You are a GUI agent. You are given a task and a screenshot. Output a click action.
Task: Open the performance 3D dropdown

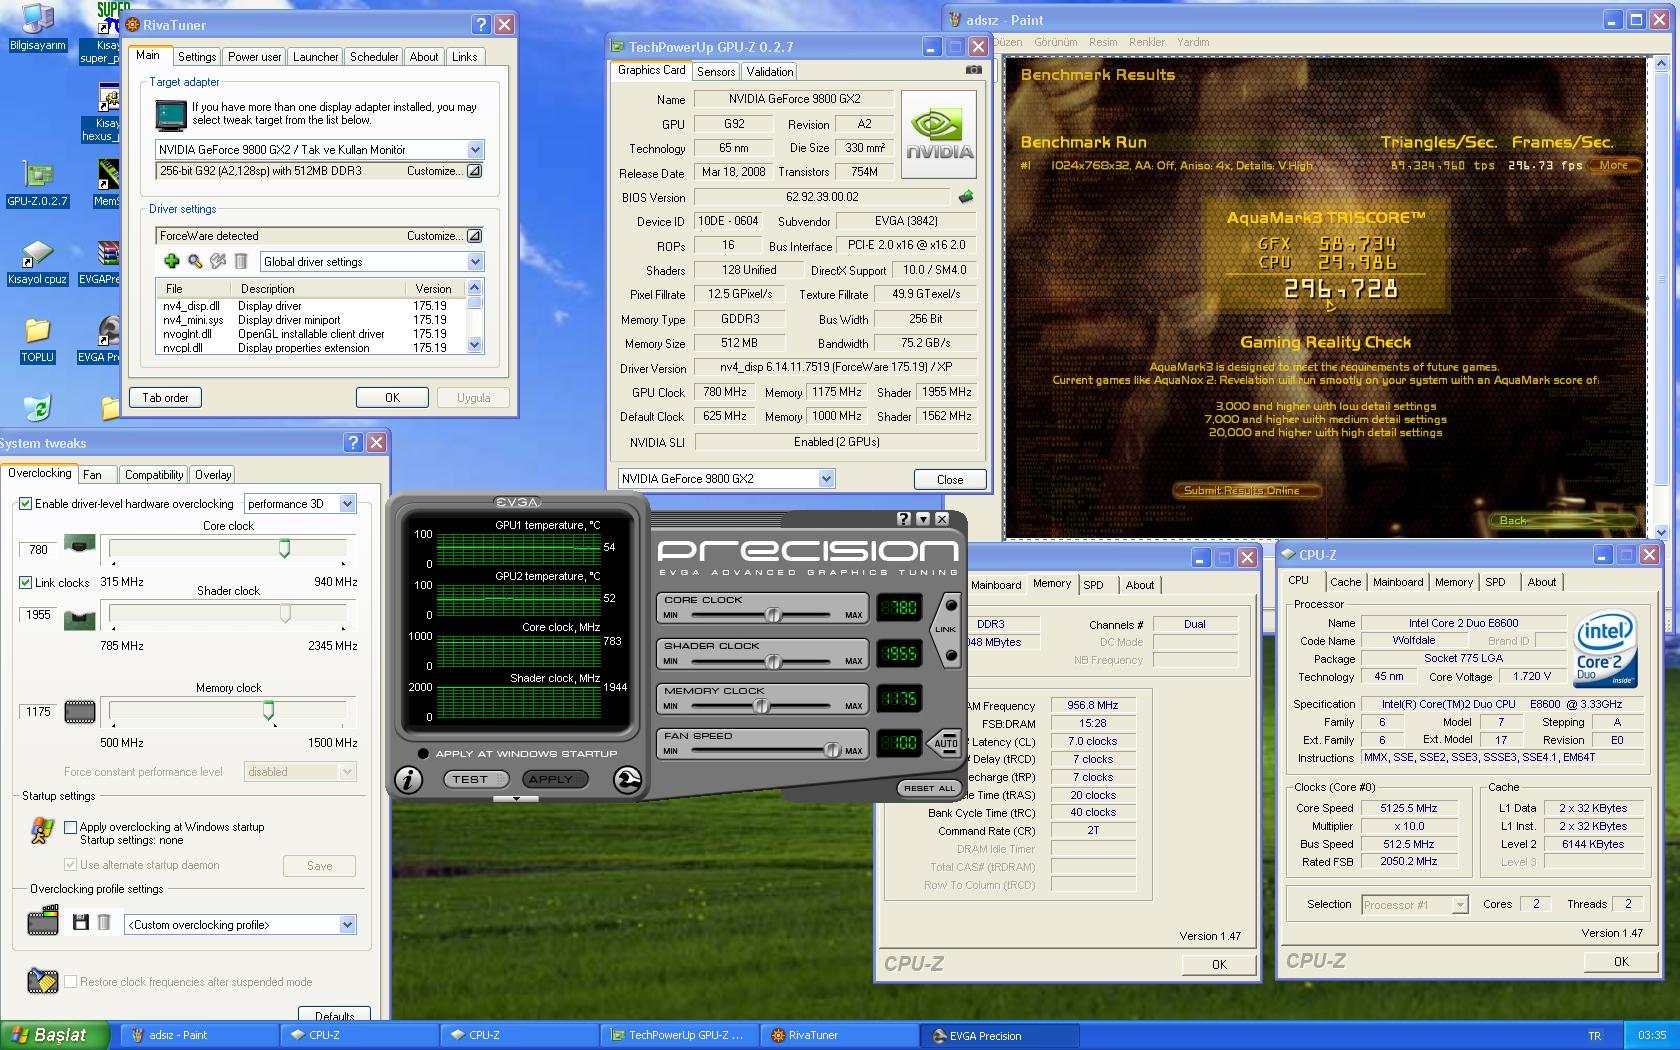click(x=347, y=504)
